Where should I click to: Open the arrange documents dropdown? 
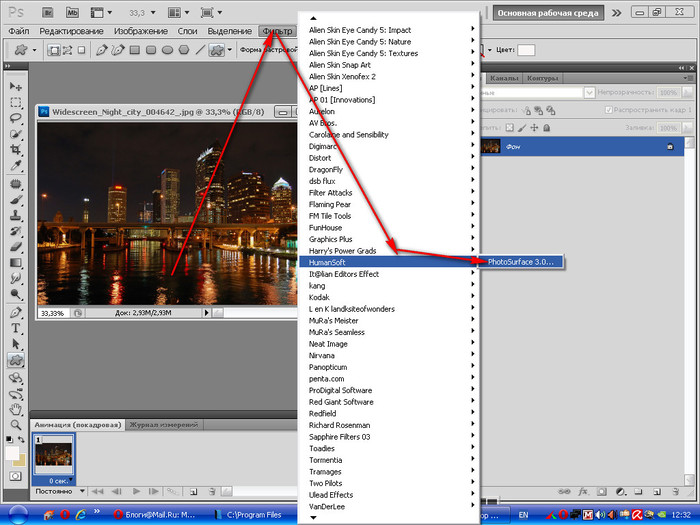point(179,12)
